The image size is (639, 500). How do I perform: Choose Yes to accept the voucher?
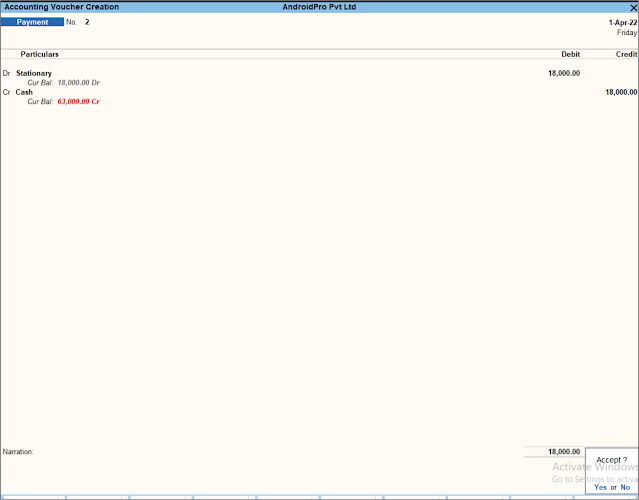600,487
